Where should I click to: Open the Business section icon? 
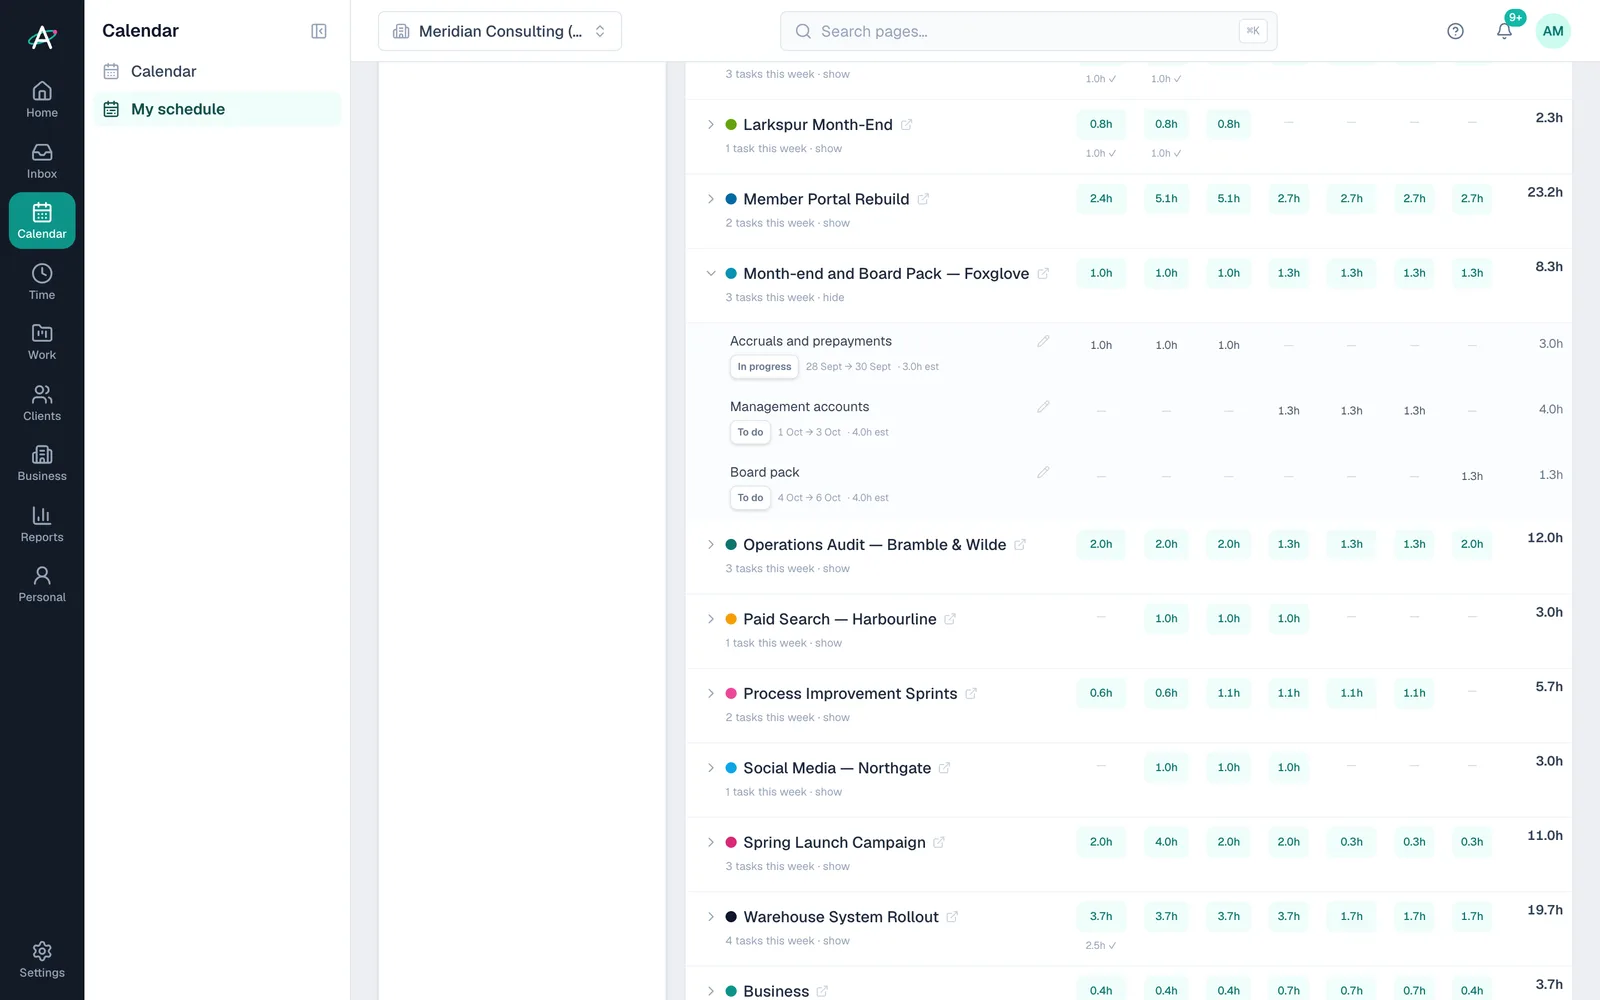tap(42, 463)
